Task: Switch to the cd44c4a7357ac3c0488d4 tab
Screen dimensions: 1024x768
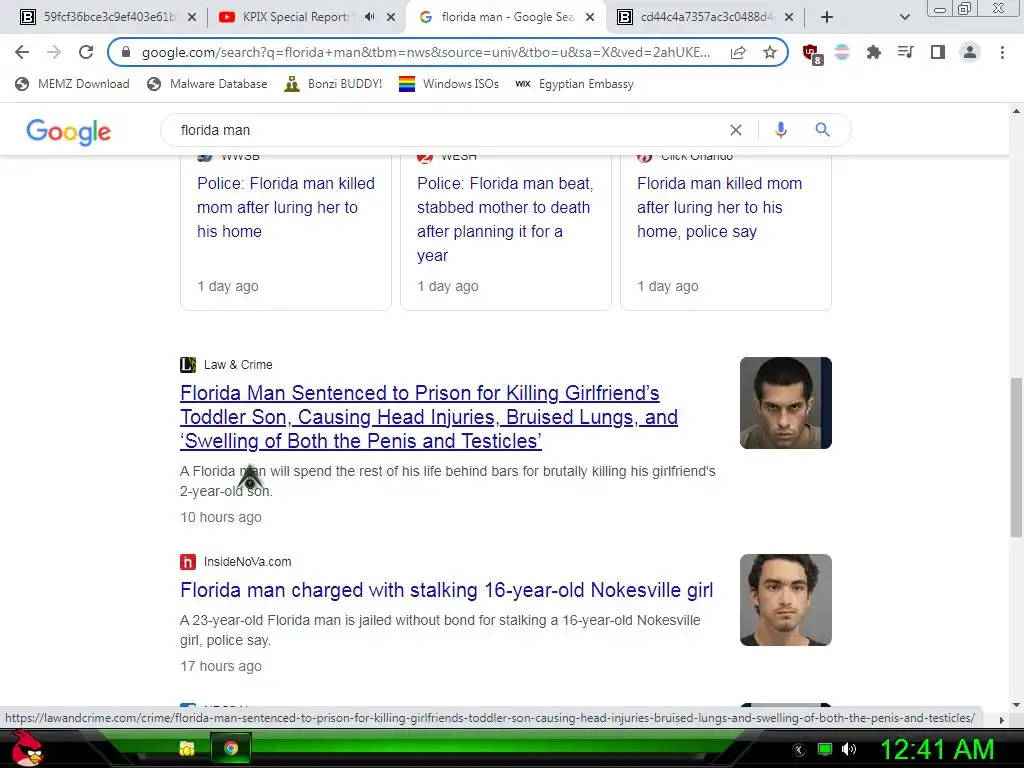Action: pos(704,17)
